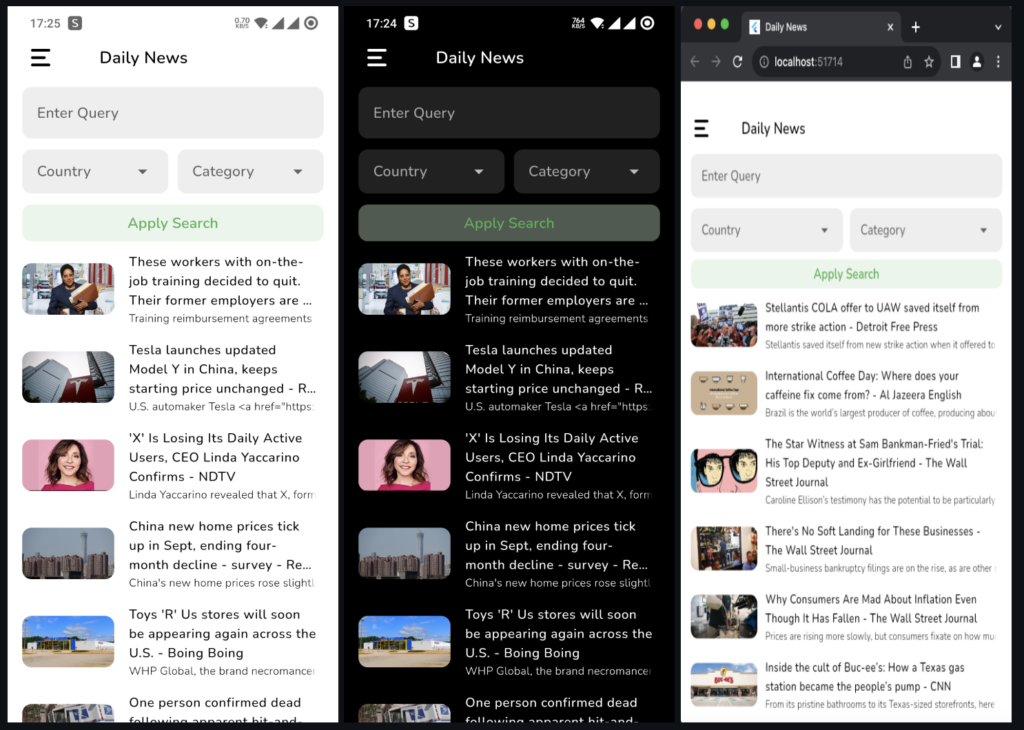Click Apply Search in browser page
The height and width of the screenshot is (730, 1024).
[846, 274]
